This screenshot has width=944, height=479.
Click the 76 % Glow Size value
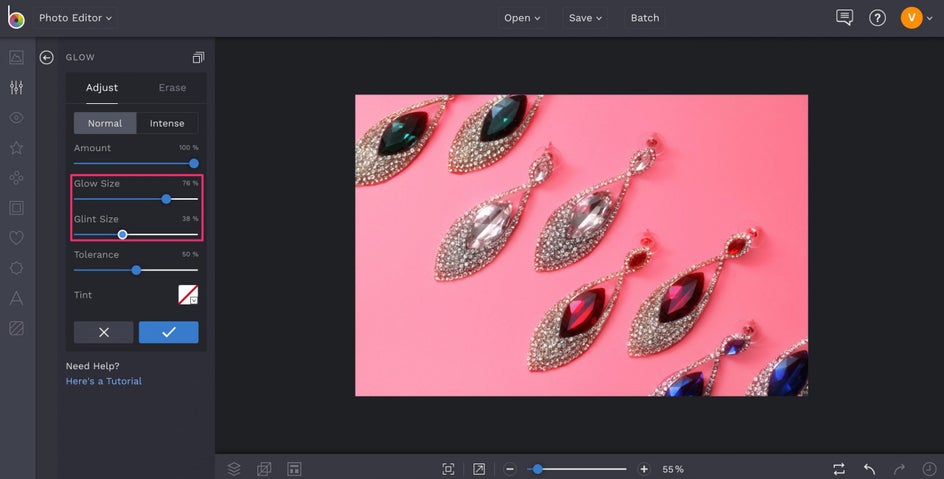[x=190, y=183]
